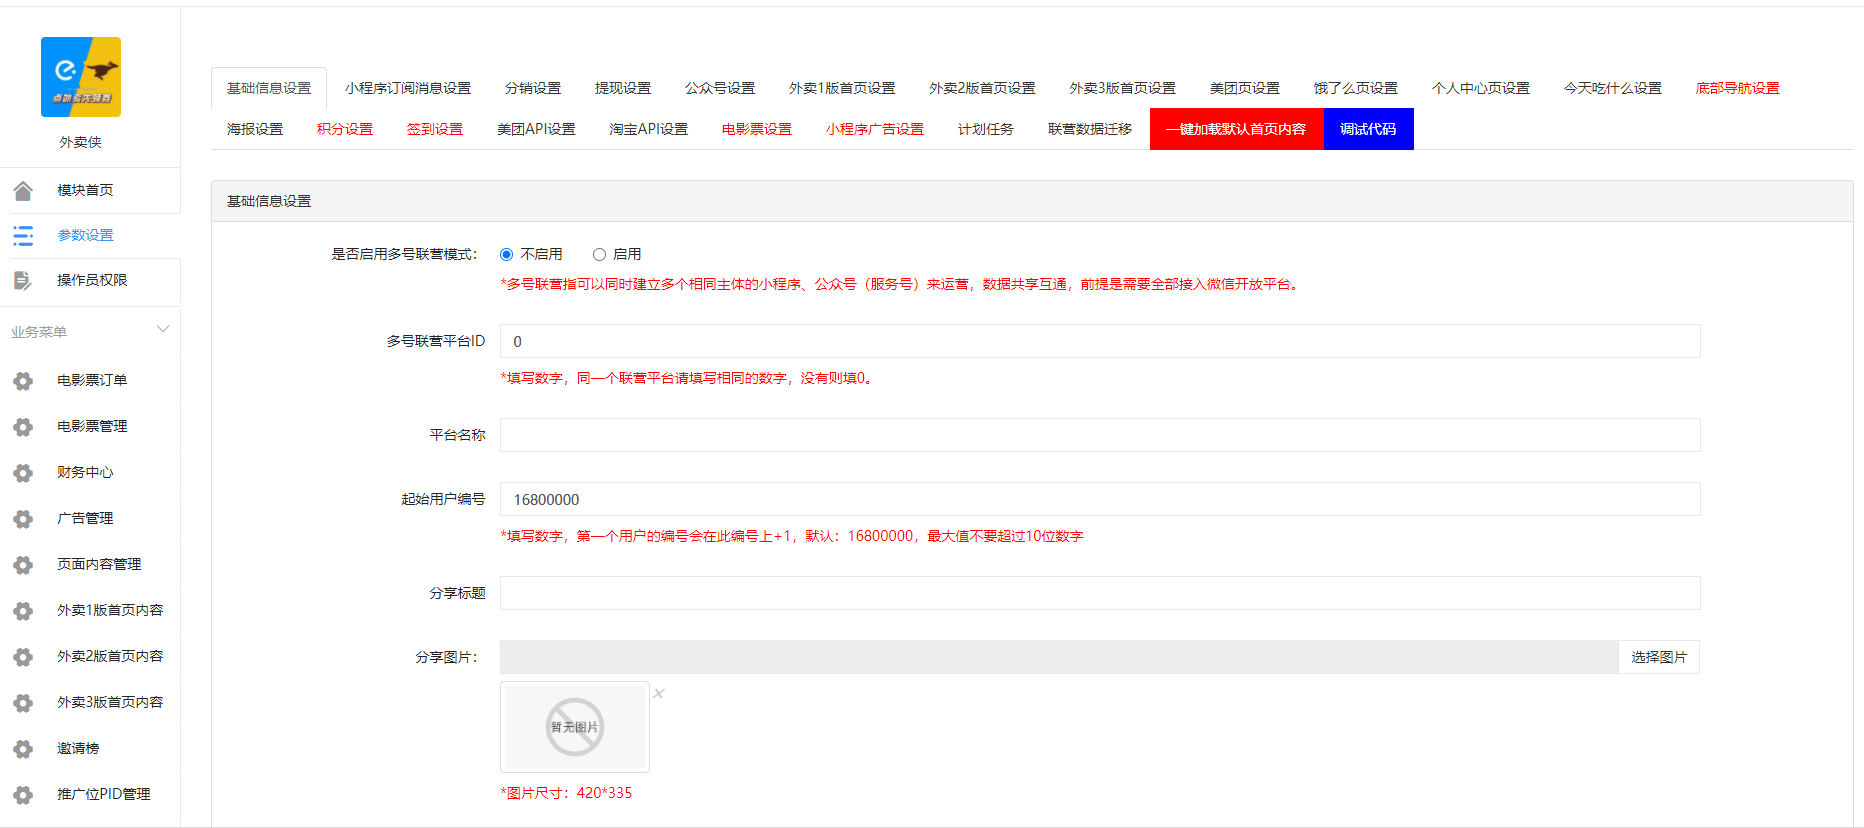Click the gear icon beside 财务中心
Viewport: 1864px width, 828px height.
click(23, 473)
